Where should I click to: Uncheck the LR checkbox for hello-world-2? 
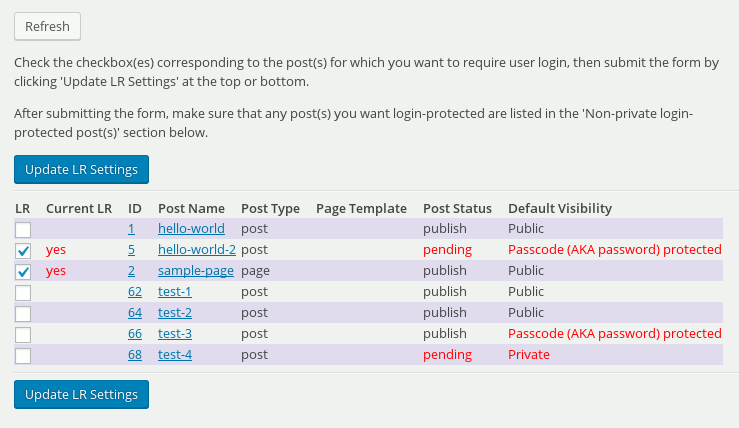pyautogui.click(x=24, y=250)
